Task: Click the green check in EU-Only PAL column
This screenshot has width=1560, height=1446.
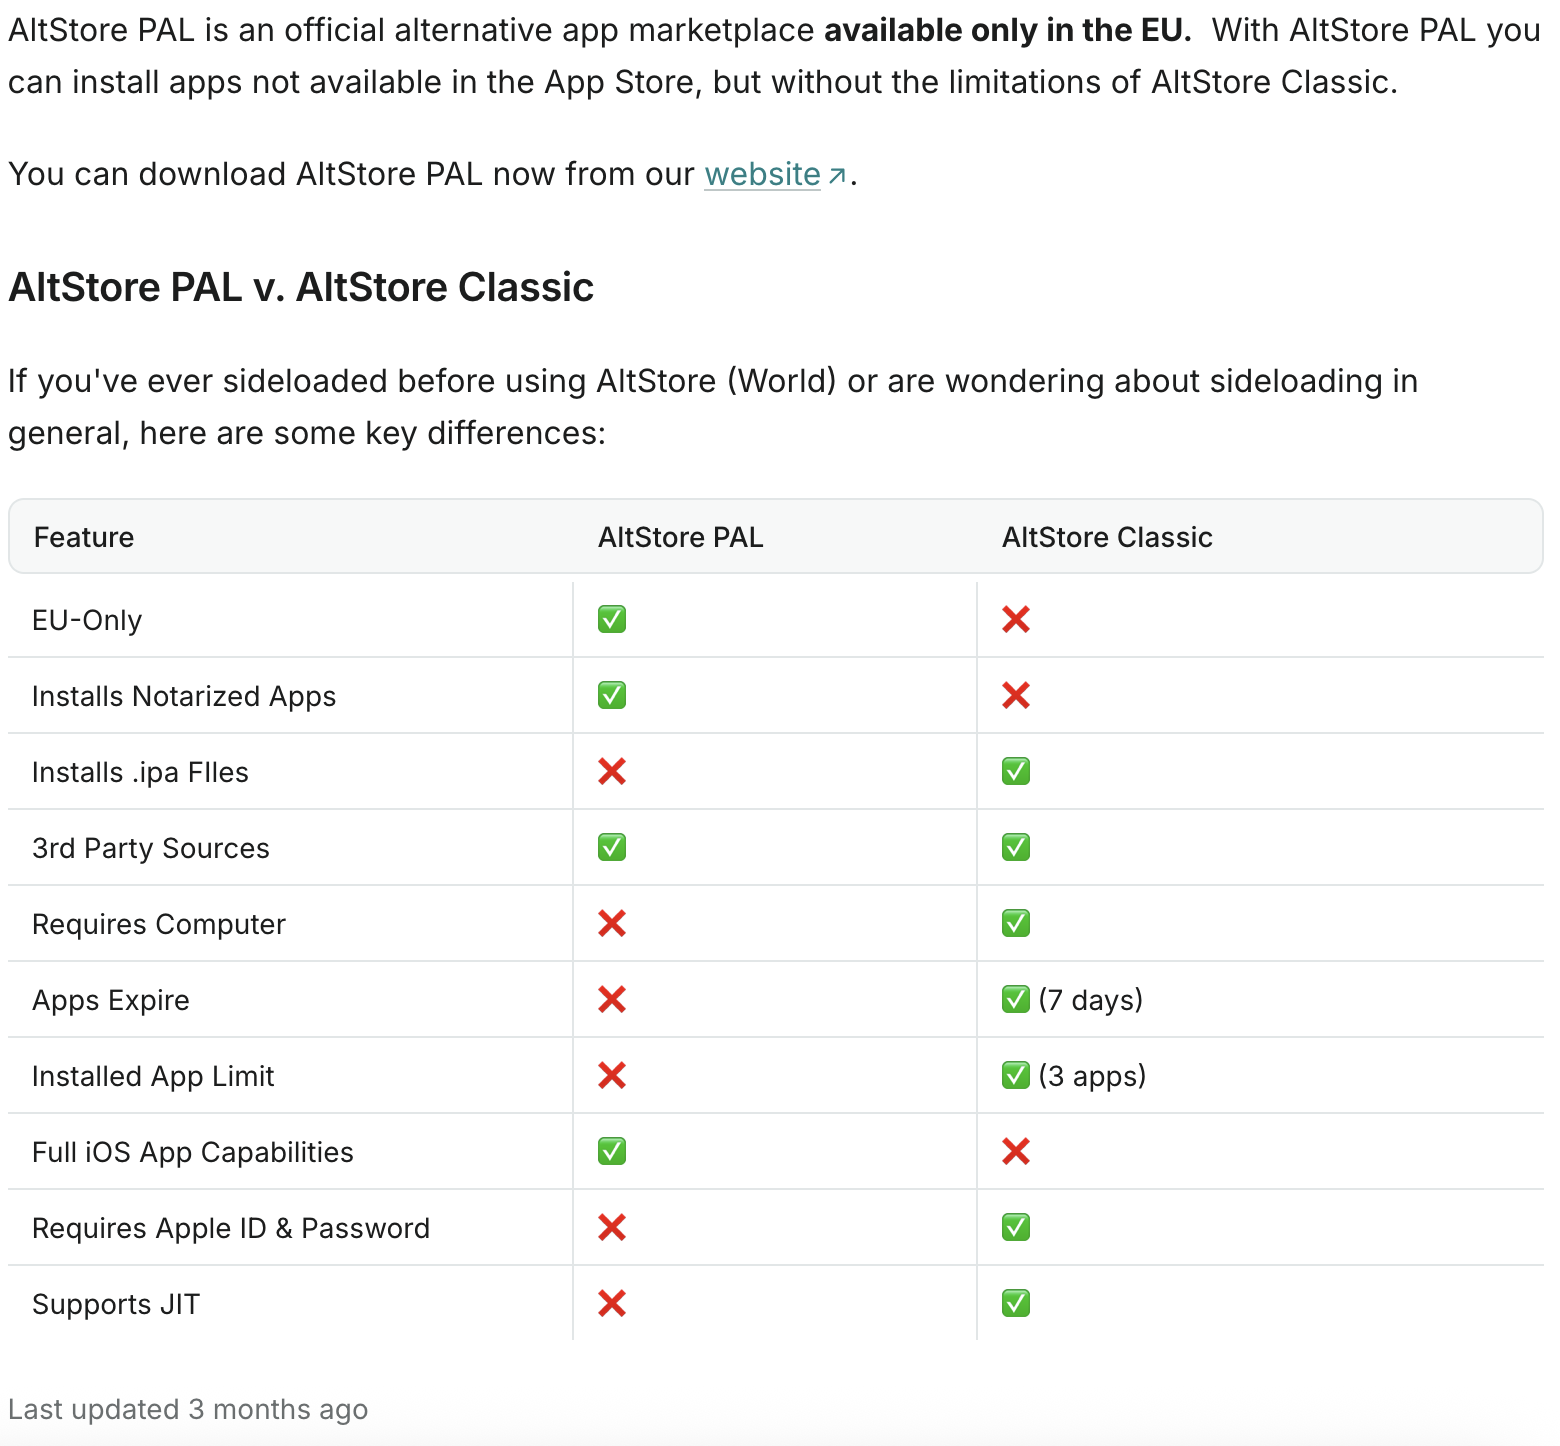Action: click(x=612, y=620)
